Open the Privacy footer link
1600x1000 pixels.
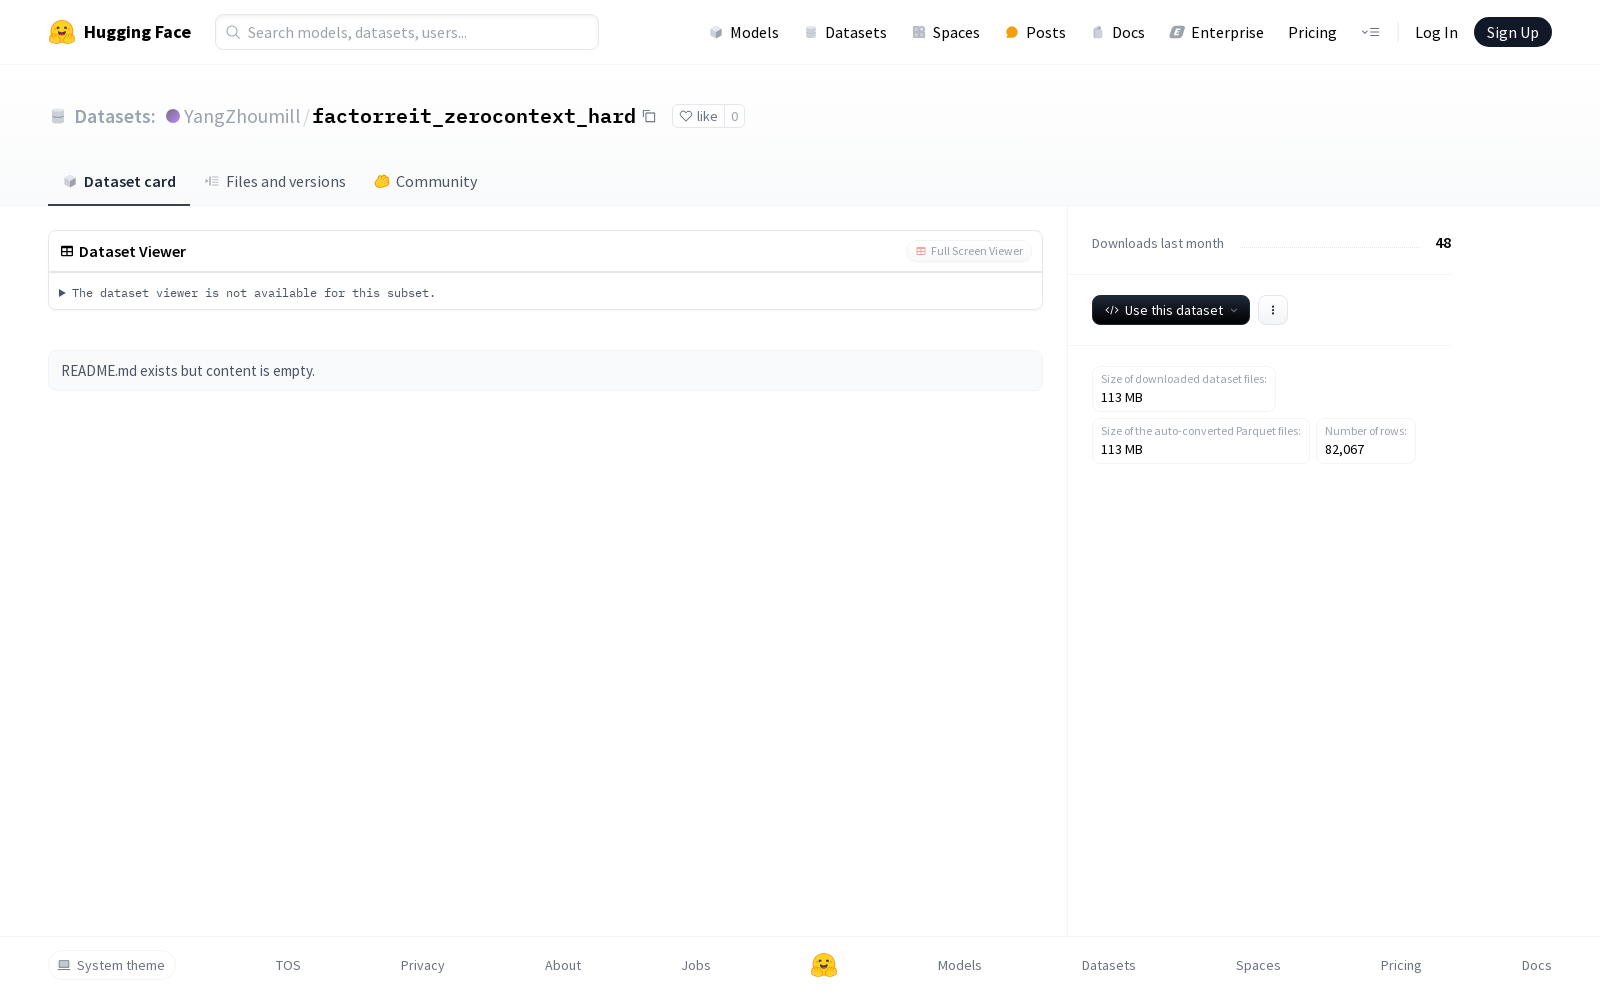[x=422, y=965]
